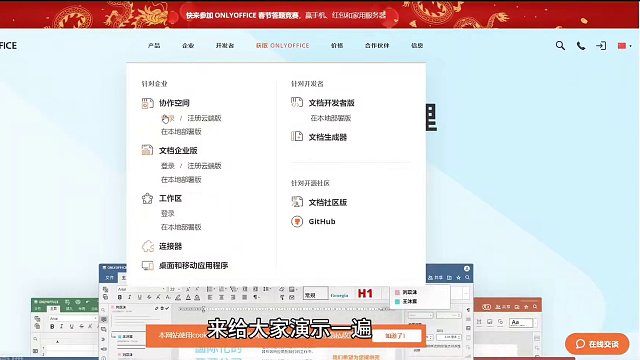Viewport: 640px width, 360px height.
Task: Open the 获取 ONLYOFFICE menu
Action: point(282,46)
